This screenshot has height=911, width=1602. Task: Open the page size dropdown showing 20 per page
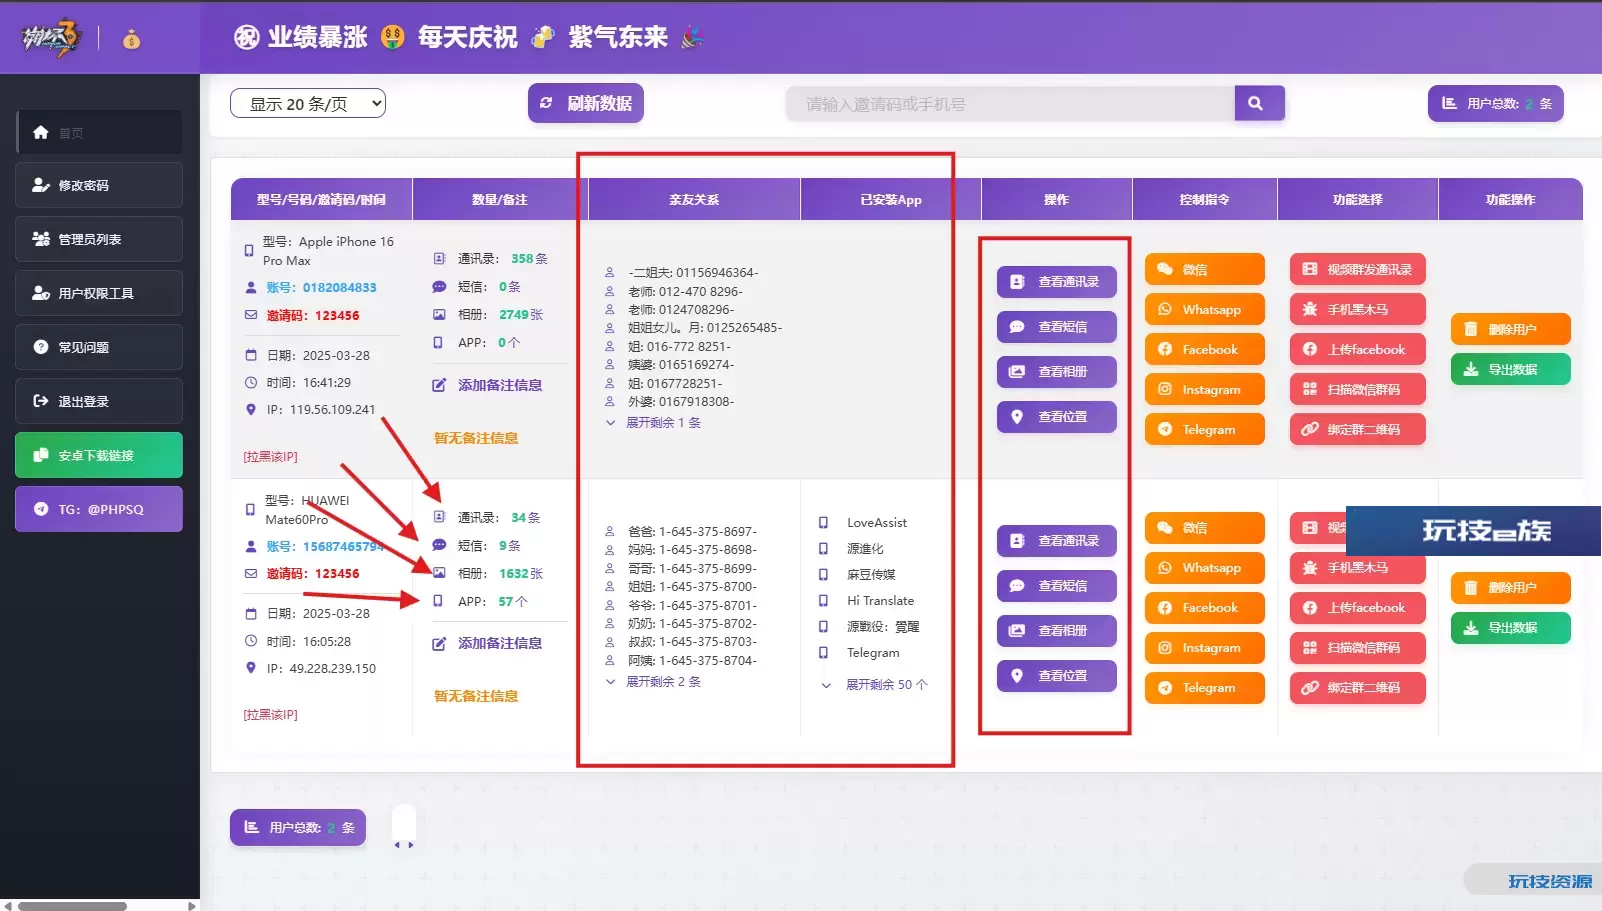pos(307,103)
